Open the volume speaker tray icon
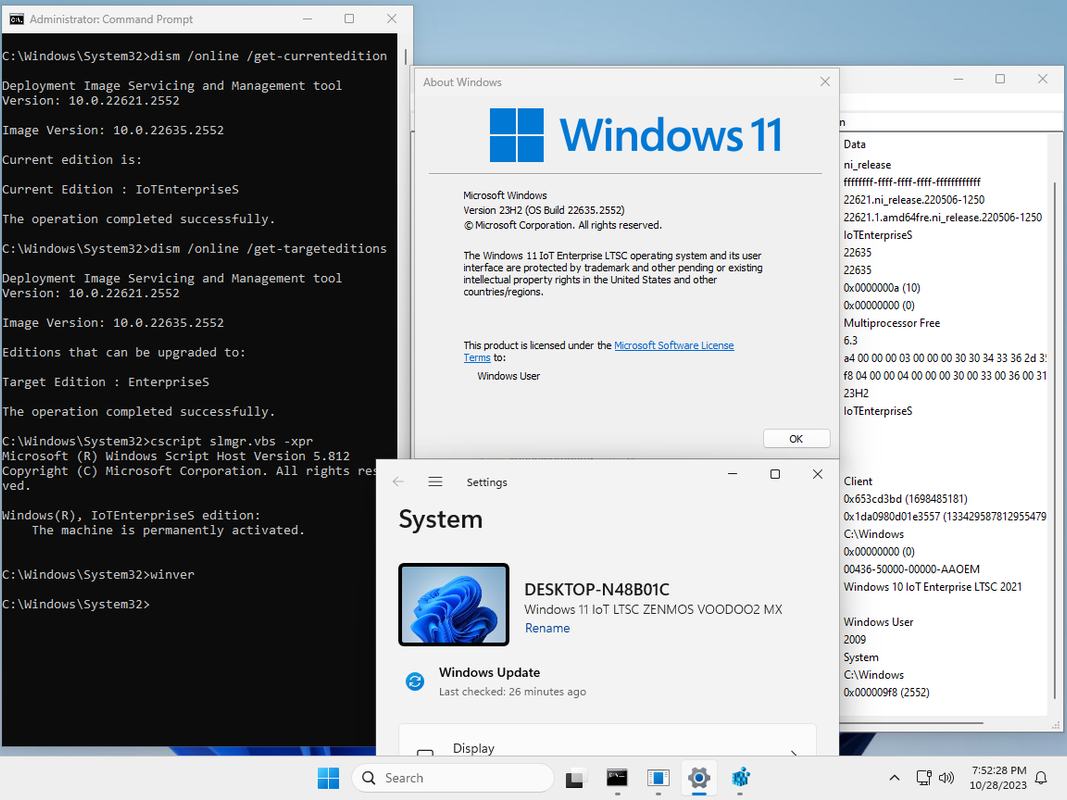This screenshot has width=1067, height=800. (946, 778)
